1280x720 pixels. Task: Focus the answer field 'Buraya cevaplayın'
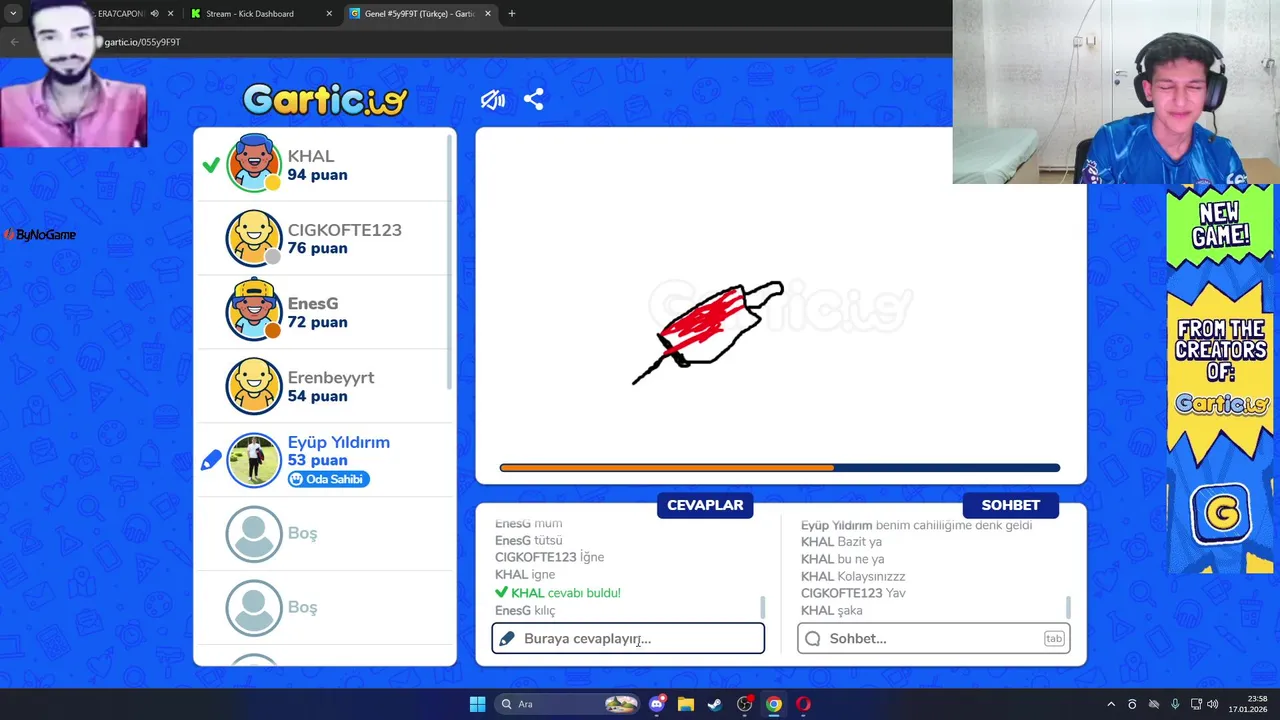(x=628, y=638)
